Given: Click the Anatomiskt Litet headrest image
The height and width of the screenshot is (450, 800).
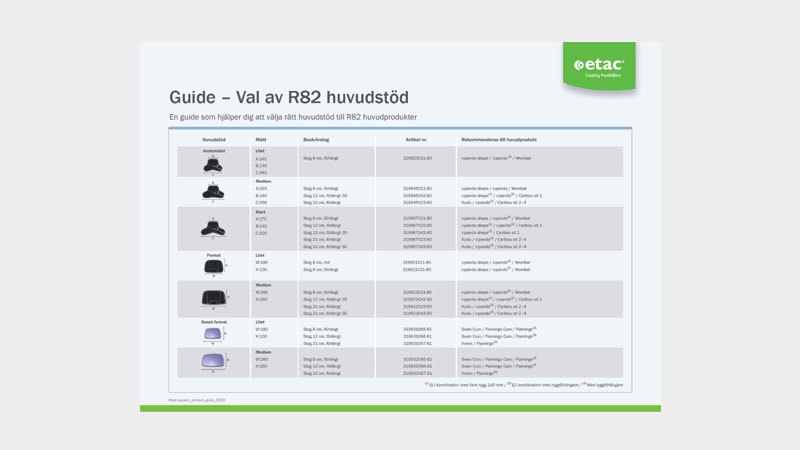Looking at the screenshot, I should click(213, 165).
